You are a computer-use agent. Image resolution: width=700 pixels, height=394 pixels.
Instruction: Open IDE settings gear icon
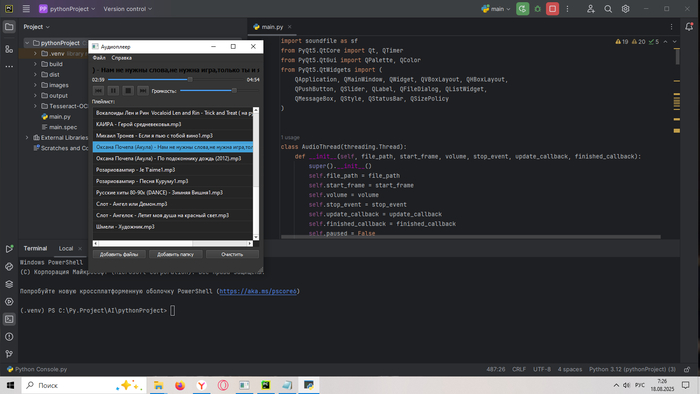click(625, 9)
